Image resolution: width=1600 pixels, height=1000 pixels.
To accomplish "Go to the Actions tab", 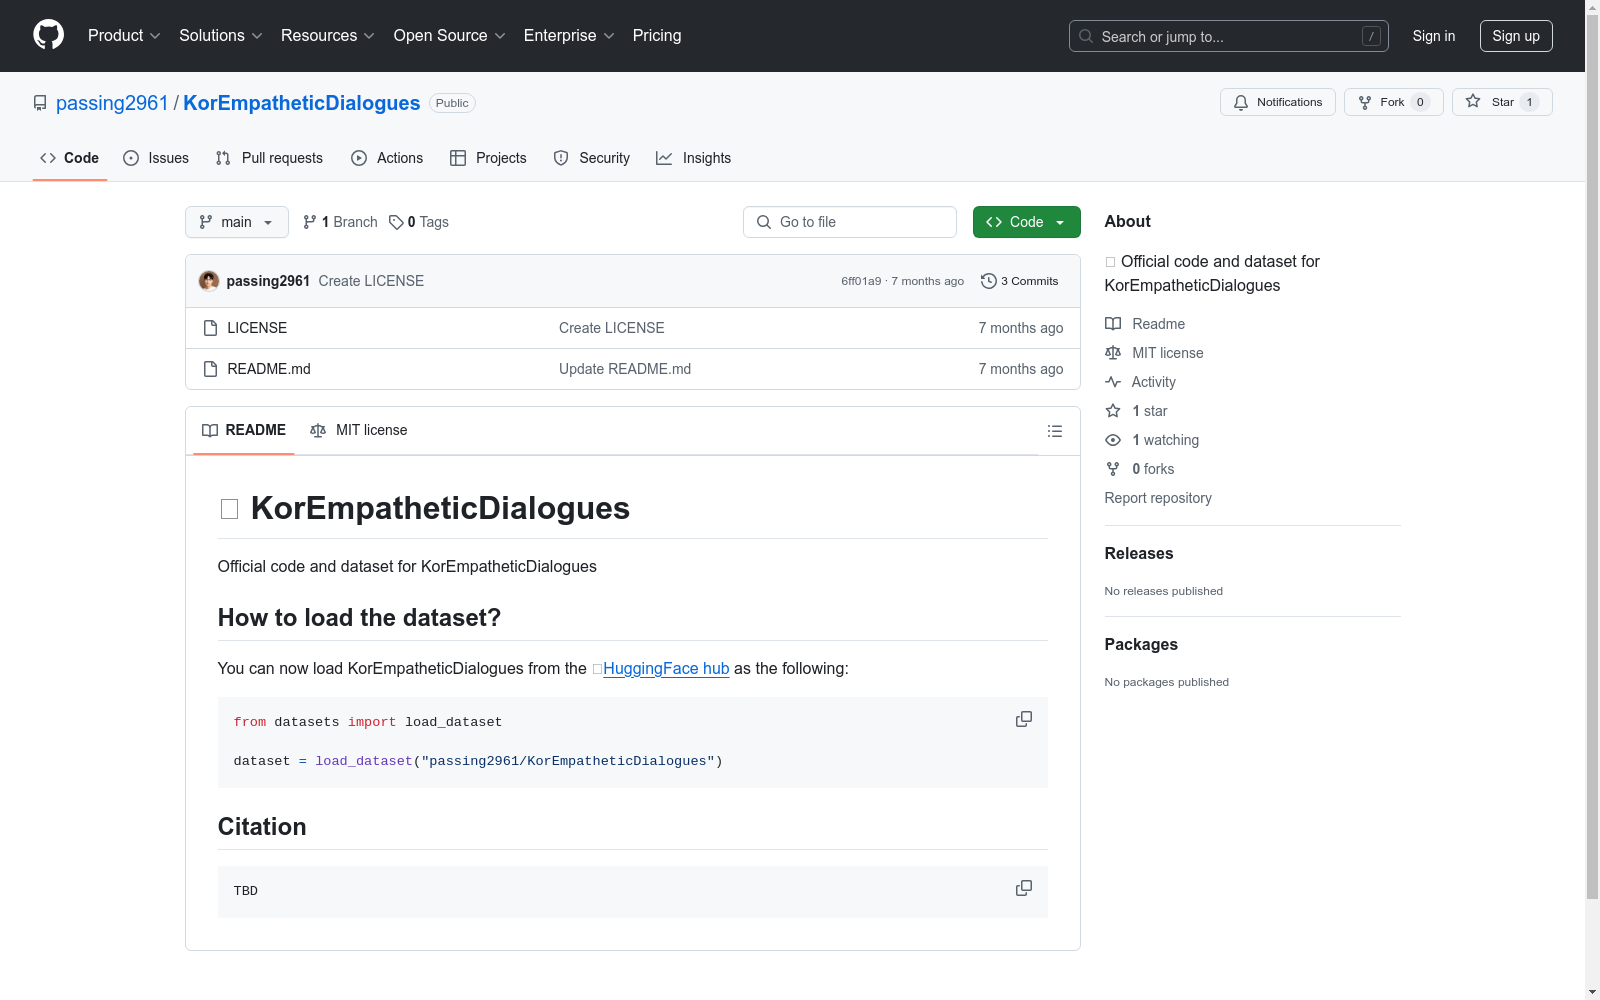I will [x=387, y=158].
